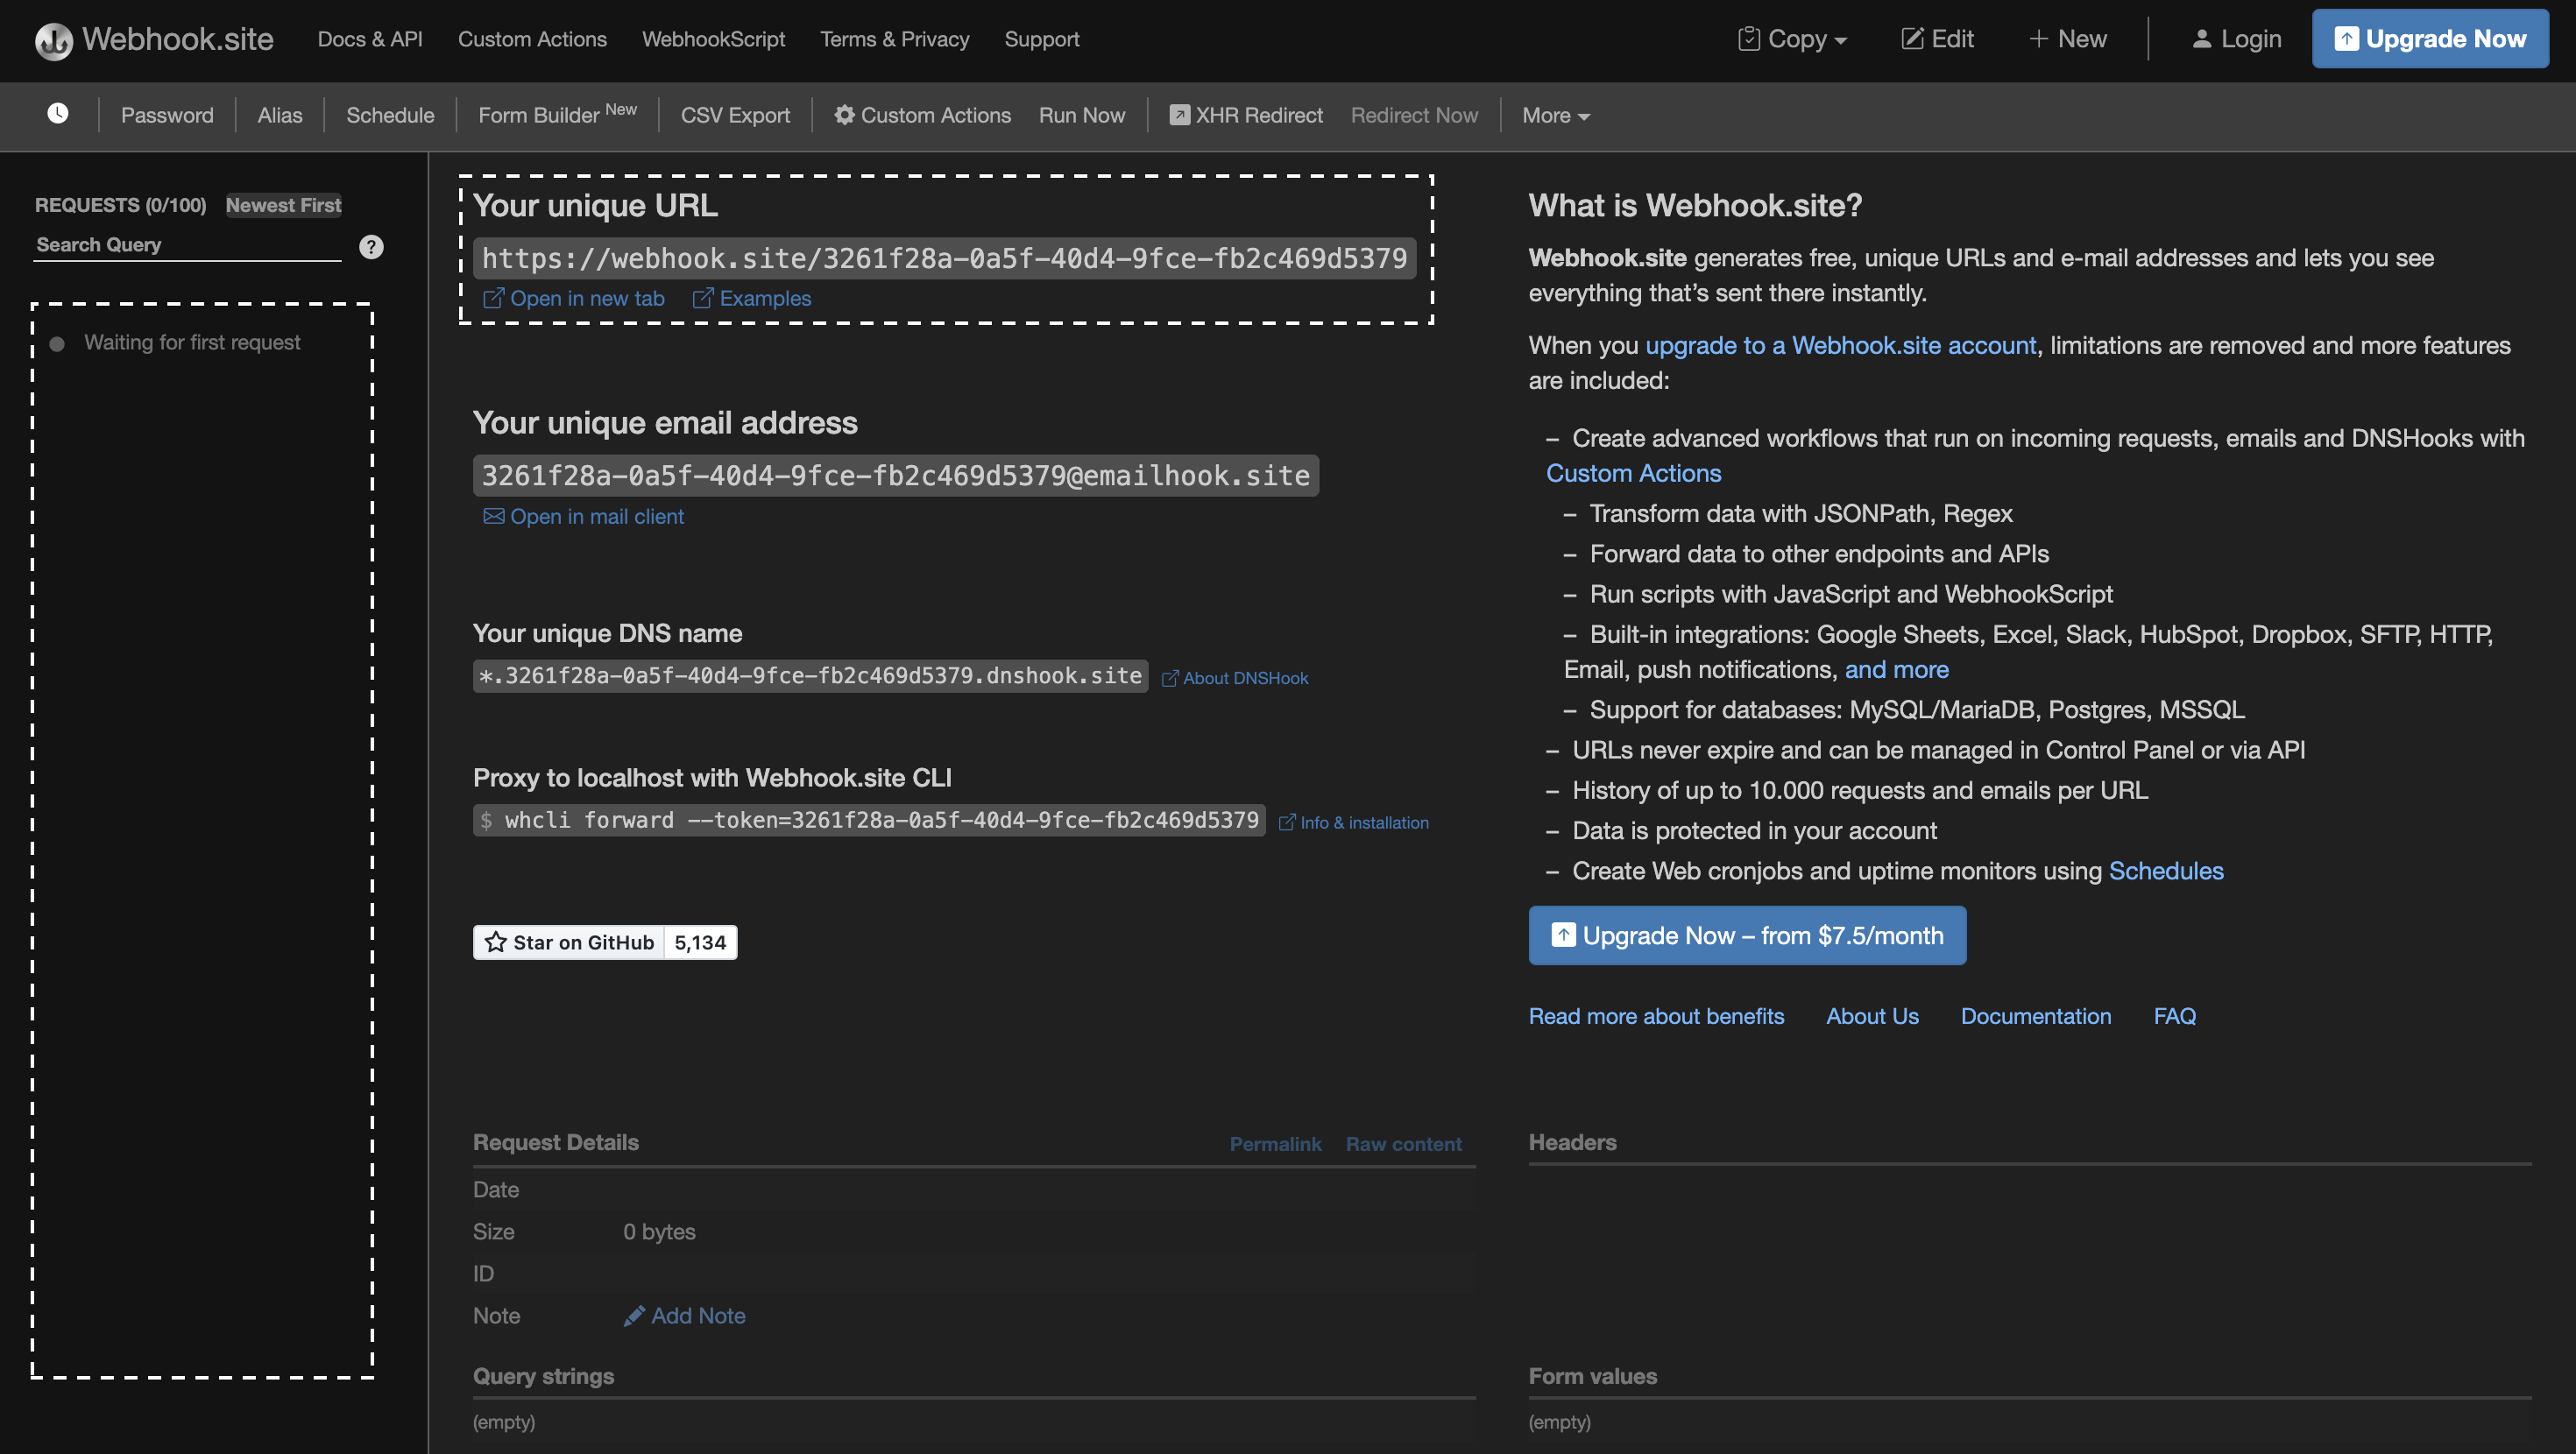This screenshot has width=2576, height=1454.
Task: Open the Documentation link
Action: point(2035,1016)
